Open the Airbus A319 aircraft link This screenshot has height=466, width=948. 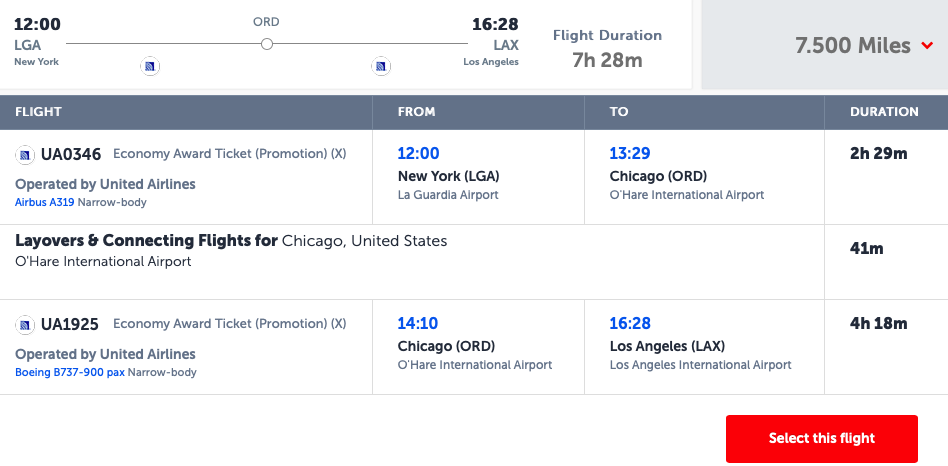[x=45, y=202]
